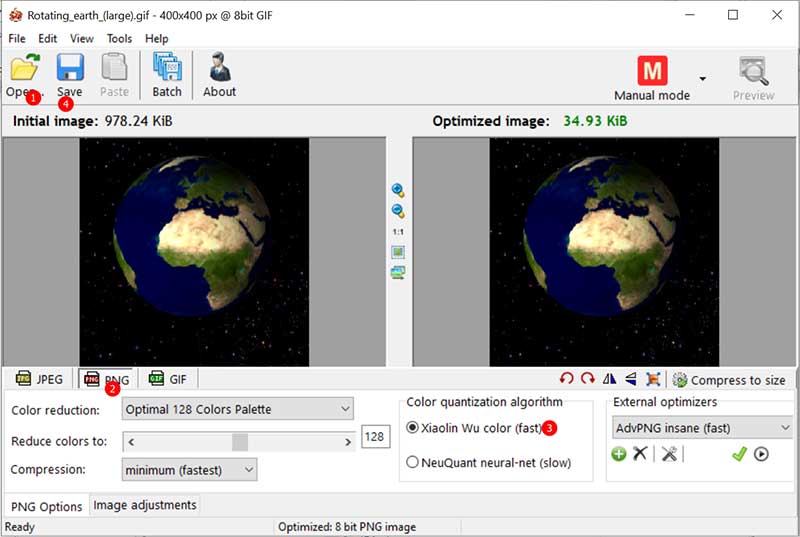Image resolution: width=800 pixels, height=537 pixels.
Task: Zoom in using the plus magnifier
Action: (x=398, y=190)
